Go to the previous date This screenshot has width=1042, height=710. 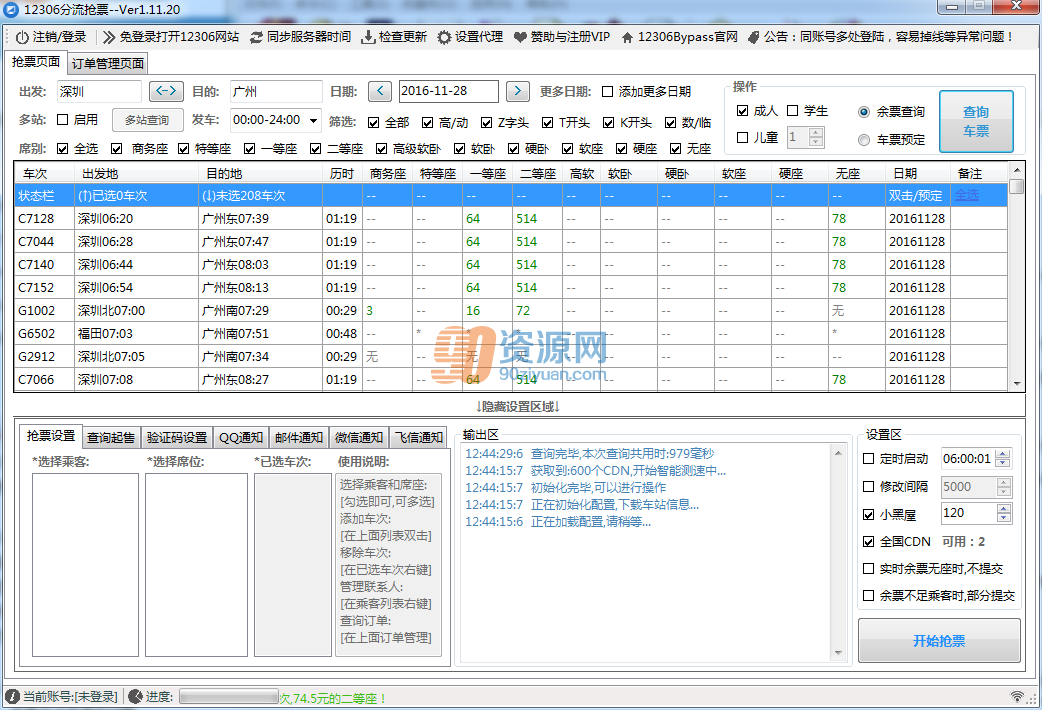tap(379, 91)
